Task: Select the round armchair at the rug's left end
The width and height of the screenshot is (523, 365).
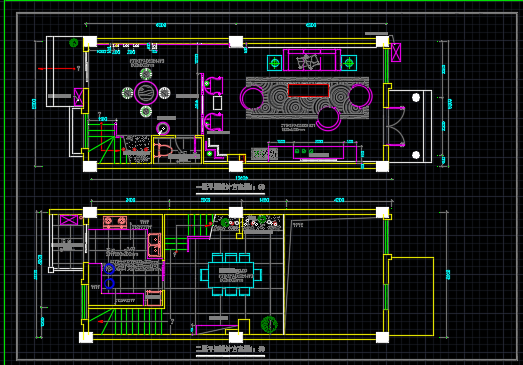Action: click(252, 97)
